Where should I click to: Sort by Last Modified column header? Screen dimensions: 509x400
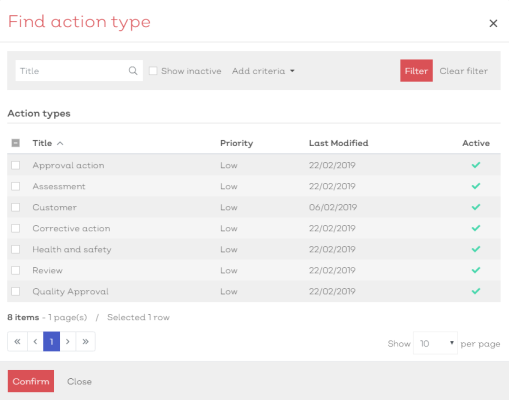339,143
